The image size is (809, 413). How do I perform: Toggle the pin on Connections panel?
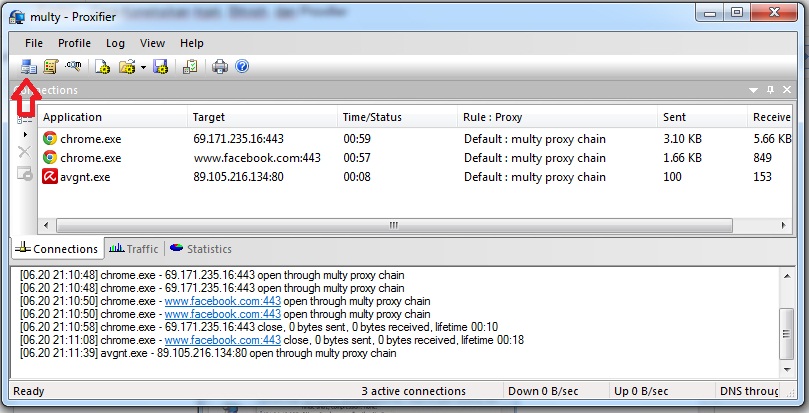pyautogui.click(x=770, y=90)
